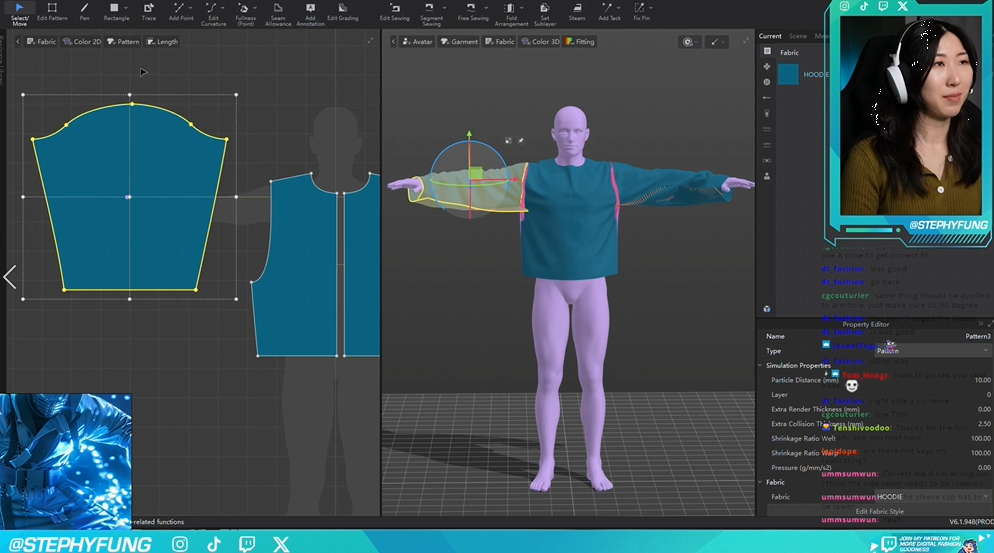This screenshot has width=994, height=553.
Task: Choose the Fix Pin tool
Action: [641, 12]
